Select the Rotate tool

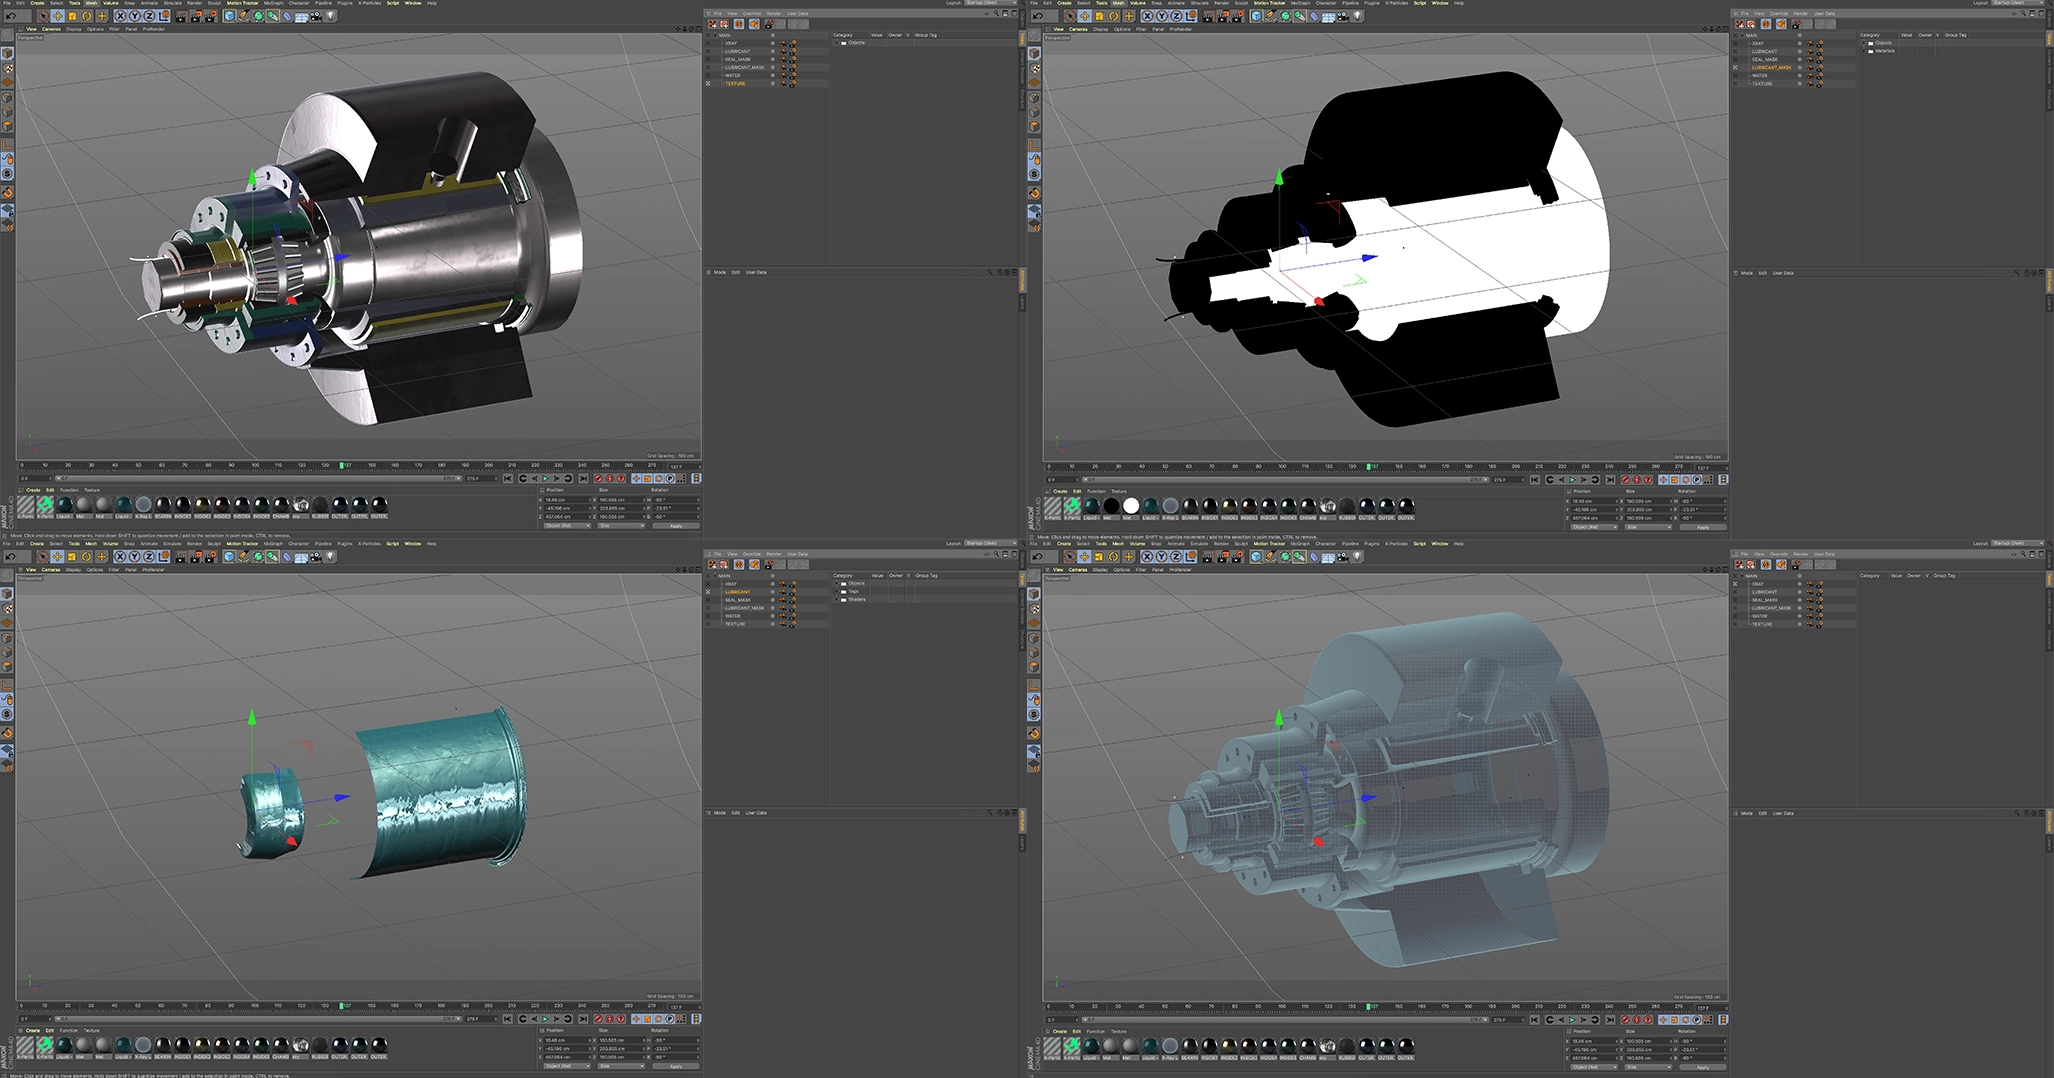coord(87,17)
